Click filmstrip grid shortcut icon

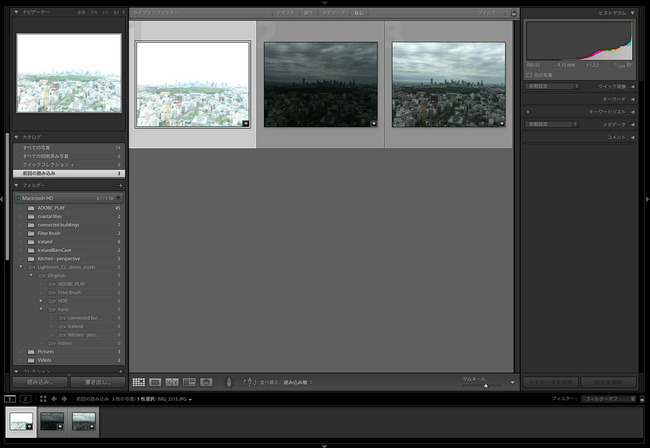[x=43, y=399]
